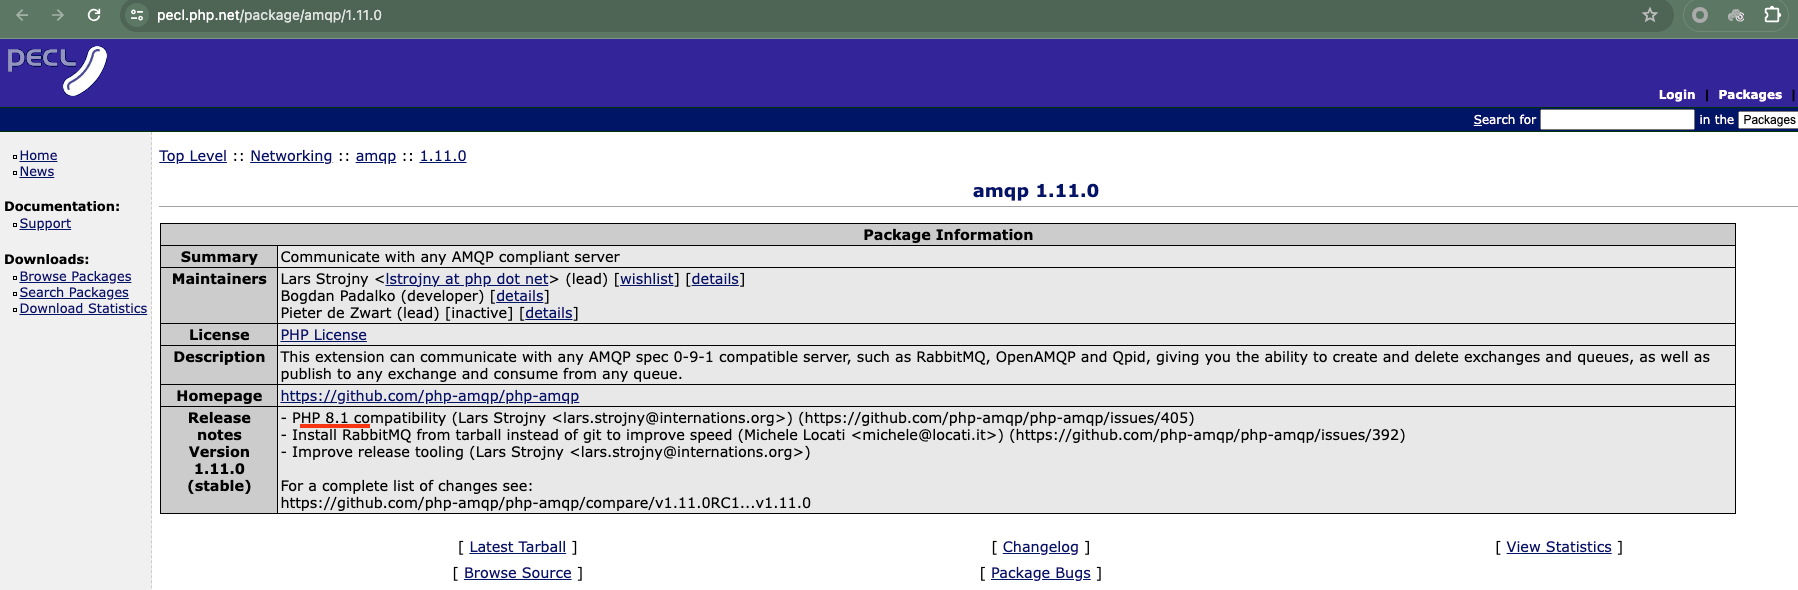This screenshot has height=590, width=1798.
Task: Open the Login link
Action: pos(1677,95)
